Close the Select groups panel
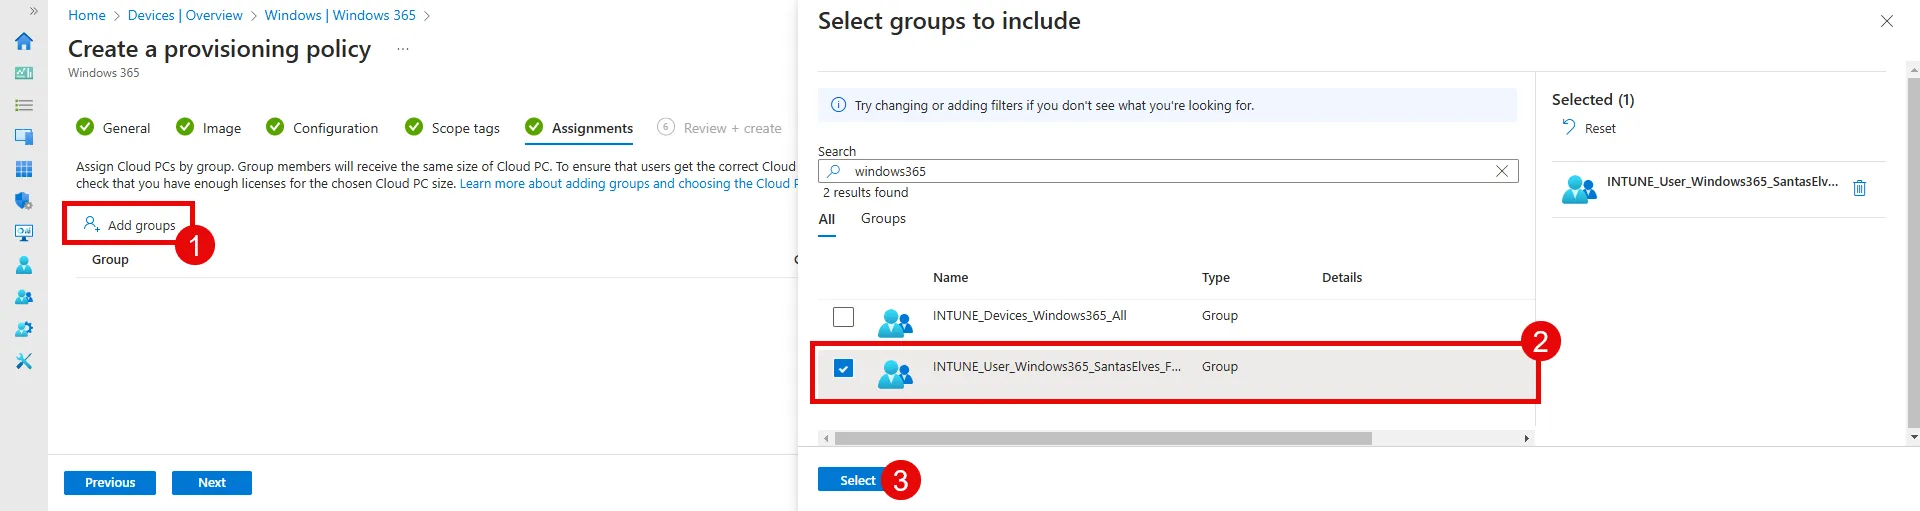This screenshot has width=1920, height=511. (1887, 21)
